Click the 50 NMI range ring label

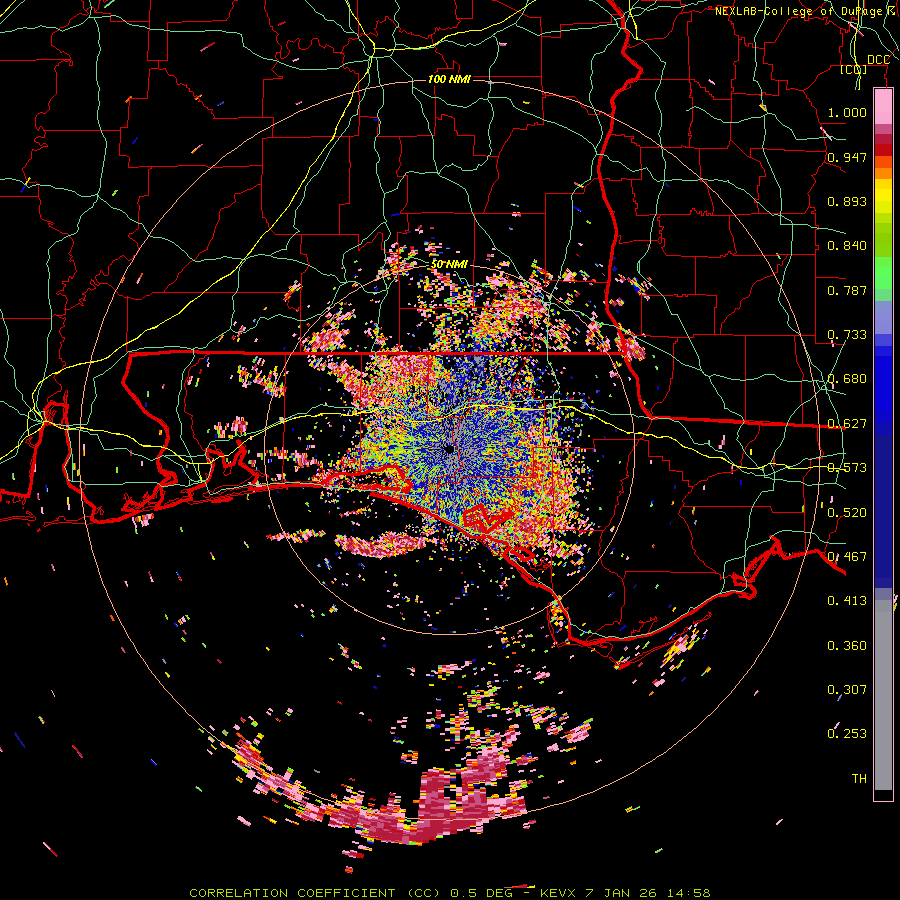pos(449,265)
